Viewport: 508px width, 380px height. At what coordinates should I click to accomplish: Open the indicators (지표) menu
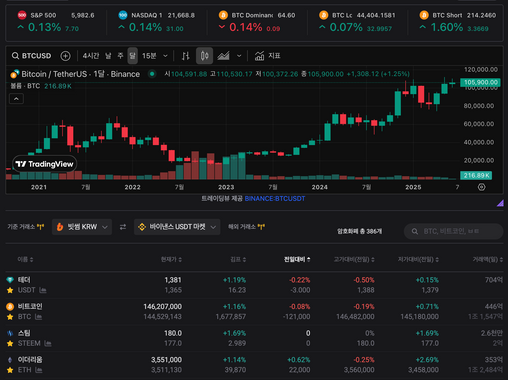[x=267, y=56]
